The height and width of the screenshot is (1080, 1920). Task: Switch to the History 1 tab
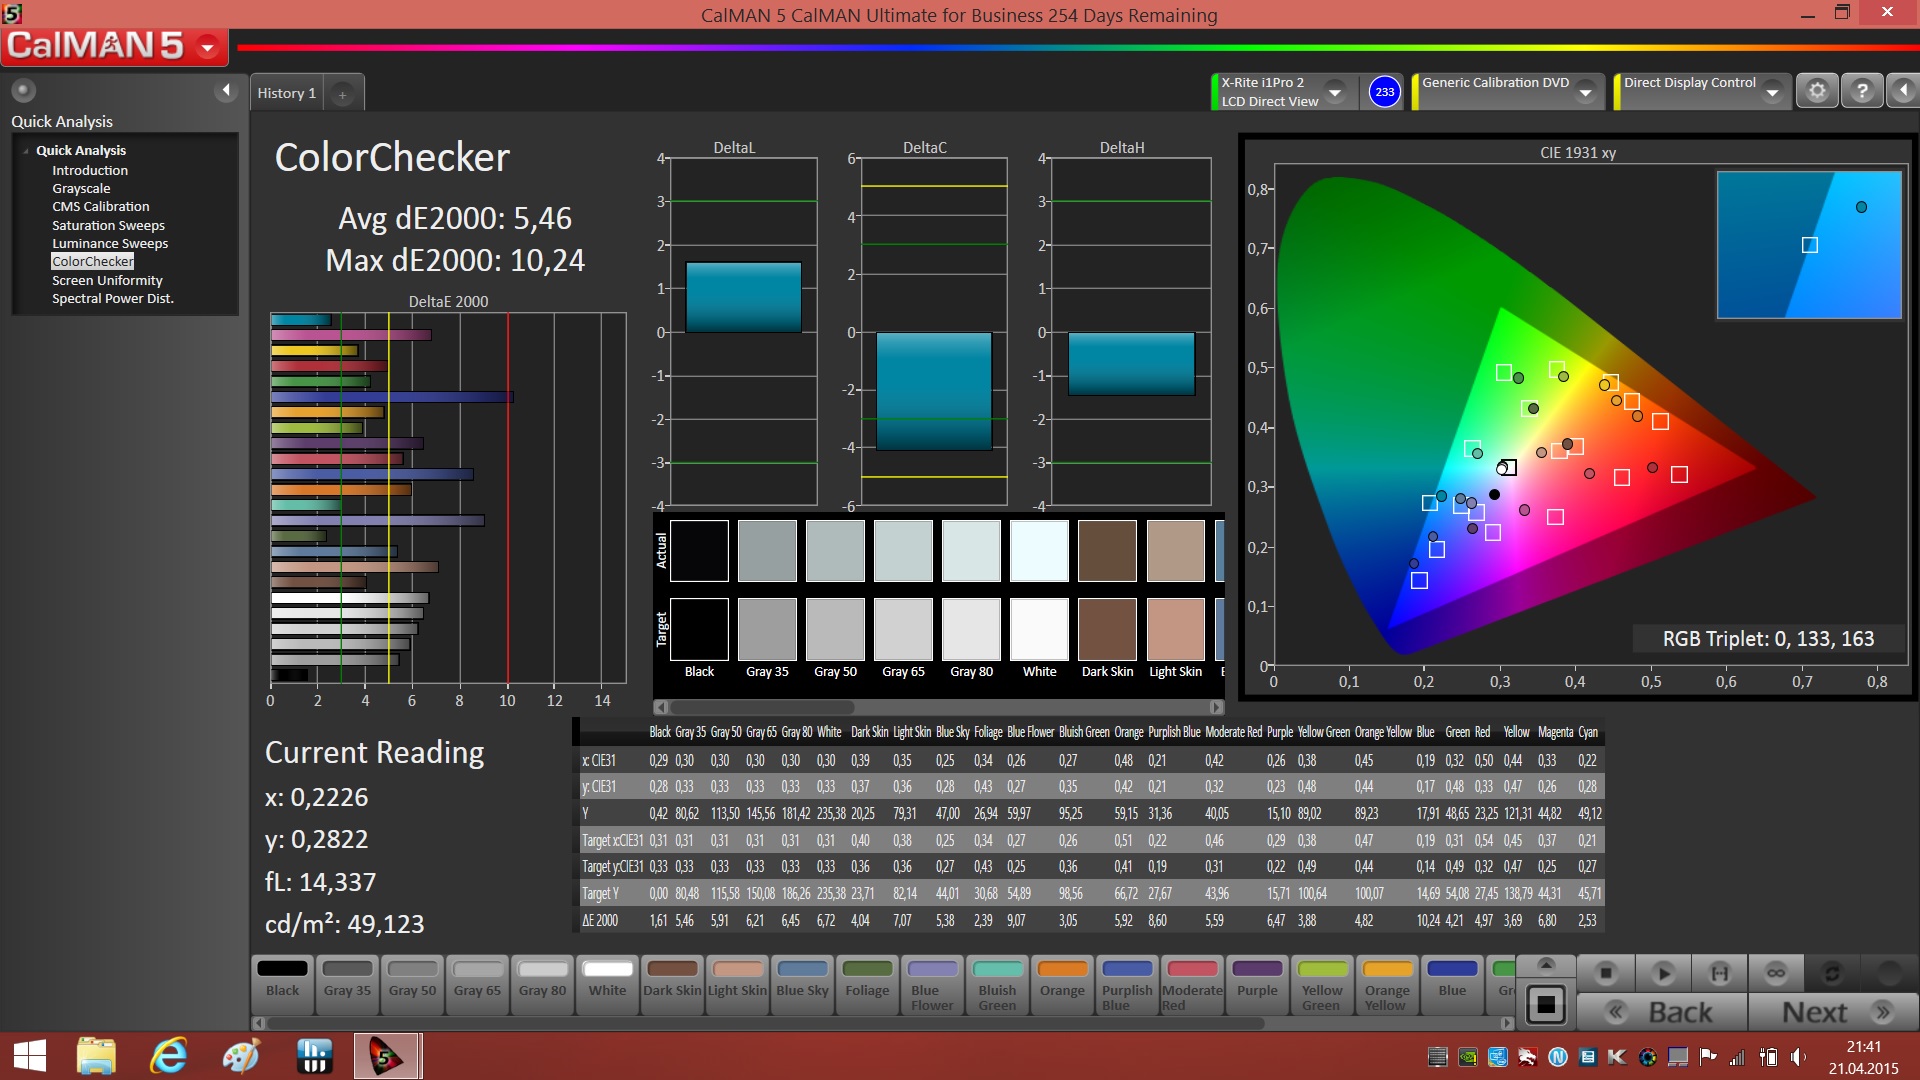[286, 93]
